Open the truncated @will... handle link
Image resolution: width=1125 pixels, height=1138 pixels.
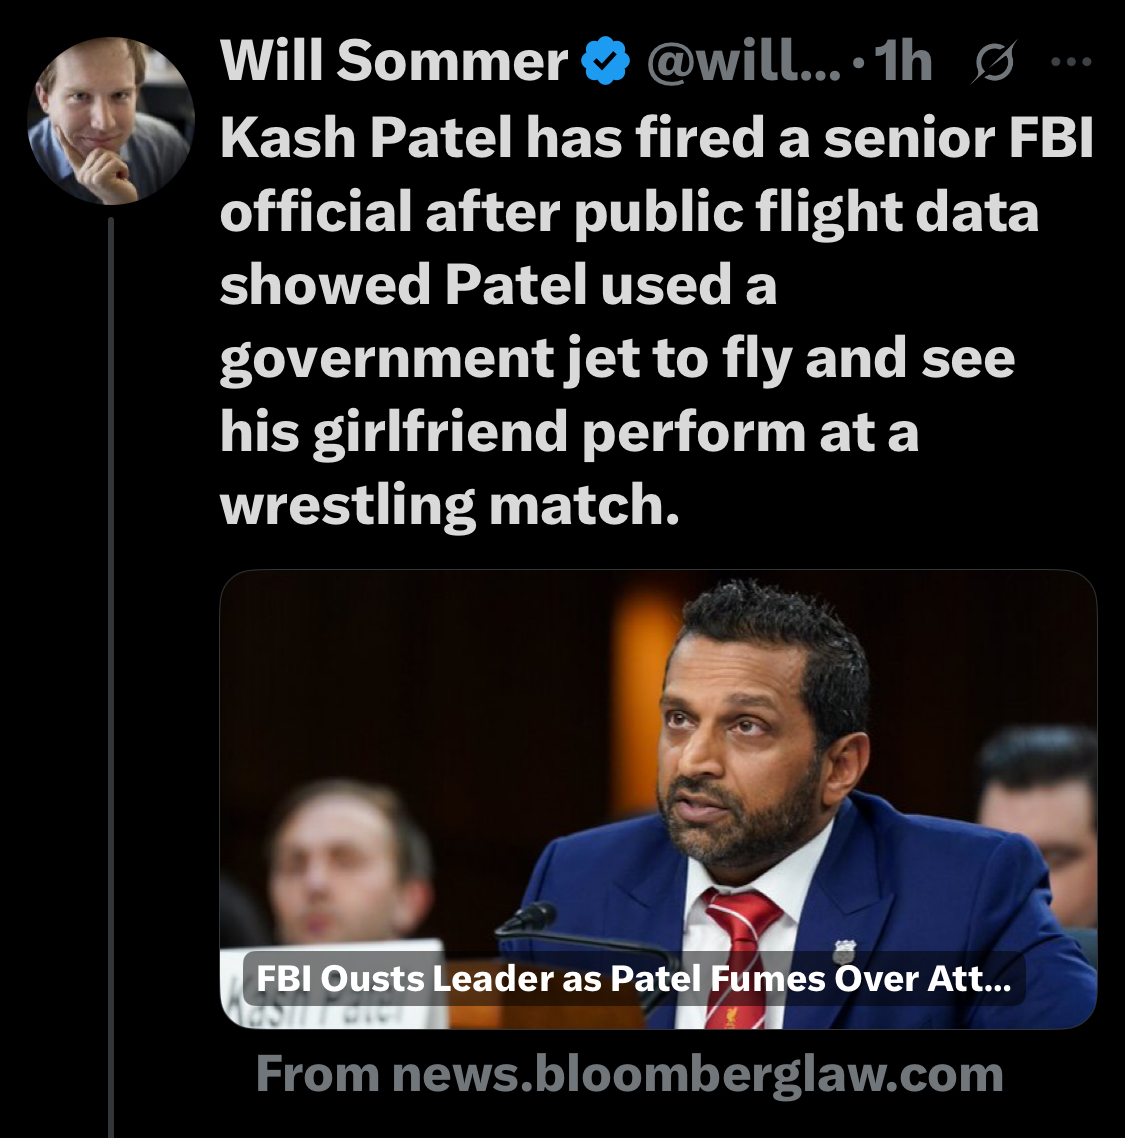(744, 62)
